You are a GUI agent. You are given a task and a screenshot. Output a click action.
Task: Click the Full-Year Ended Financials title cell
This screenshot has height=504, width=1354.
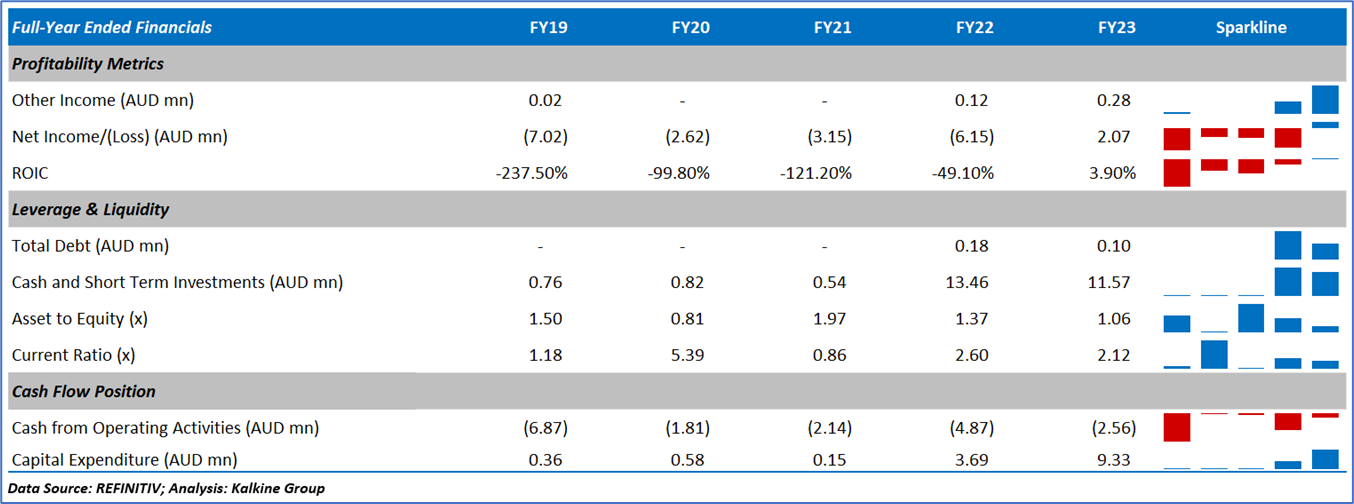(x=111, y=28)
